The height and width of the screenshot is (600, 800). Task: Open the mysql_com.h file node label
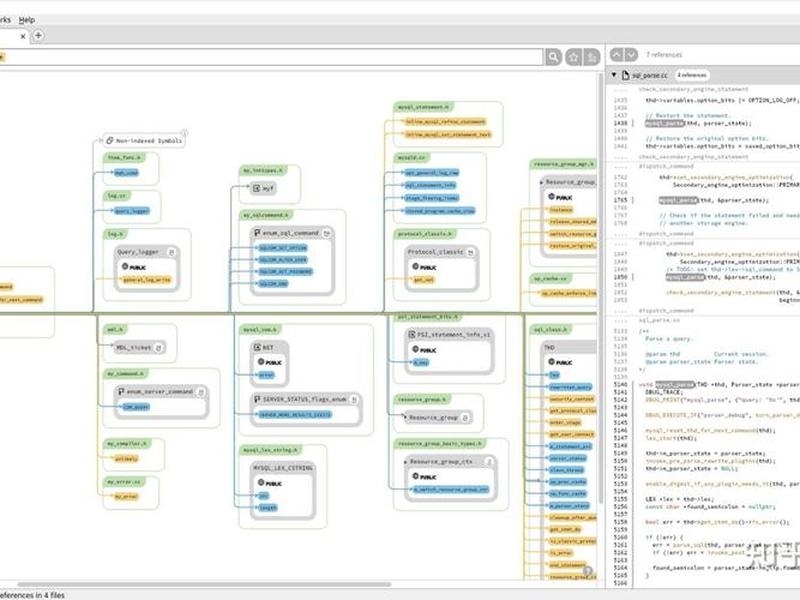point(260,330)
